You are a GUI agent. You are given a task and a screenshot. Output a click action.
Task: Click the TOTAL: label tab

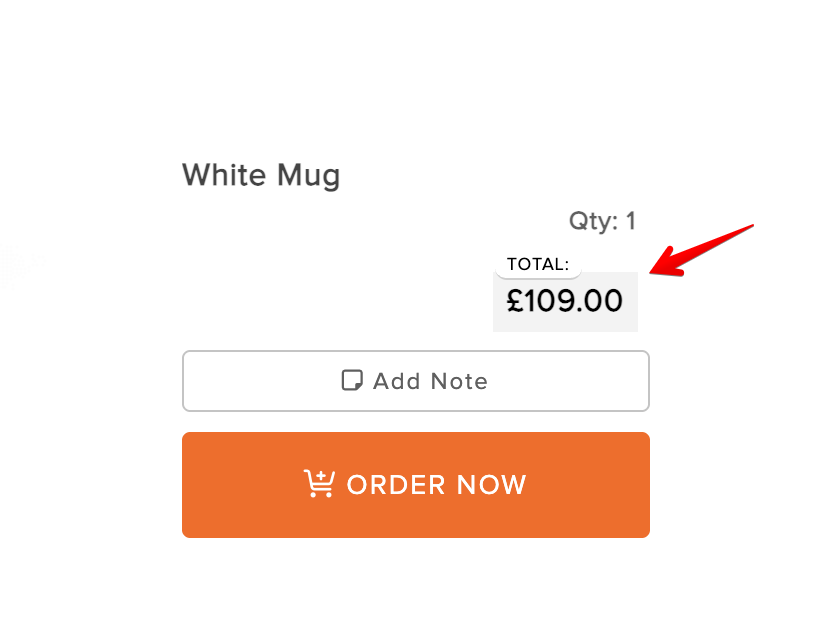click(x=538, y=264)
